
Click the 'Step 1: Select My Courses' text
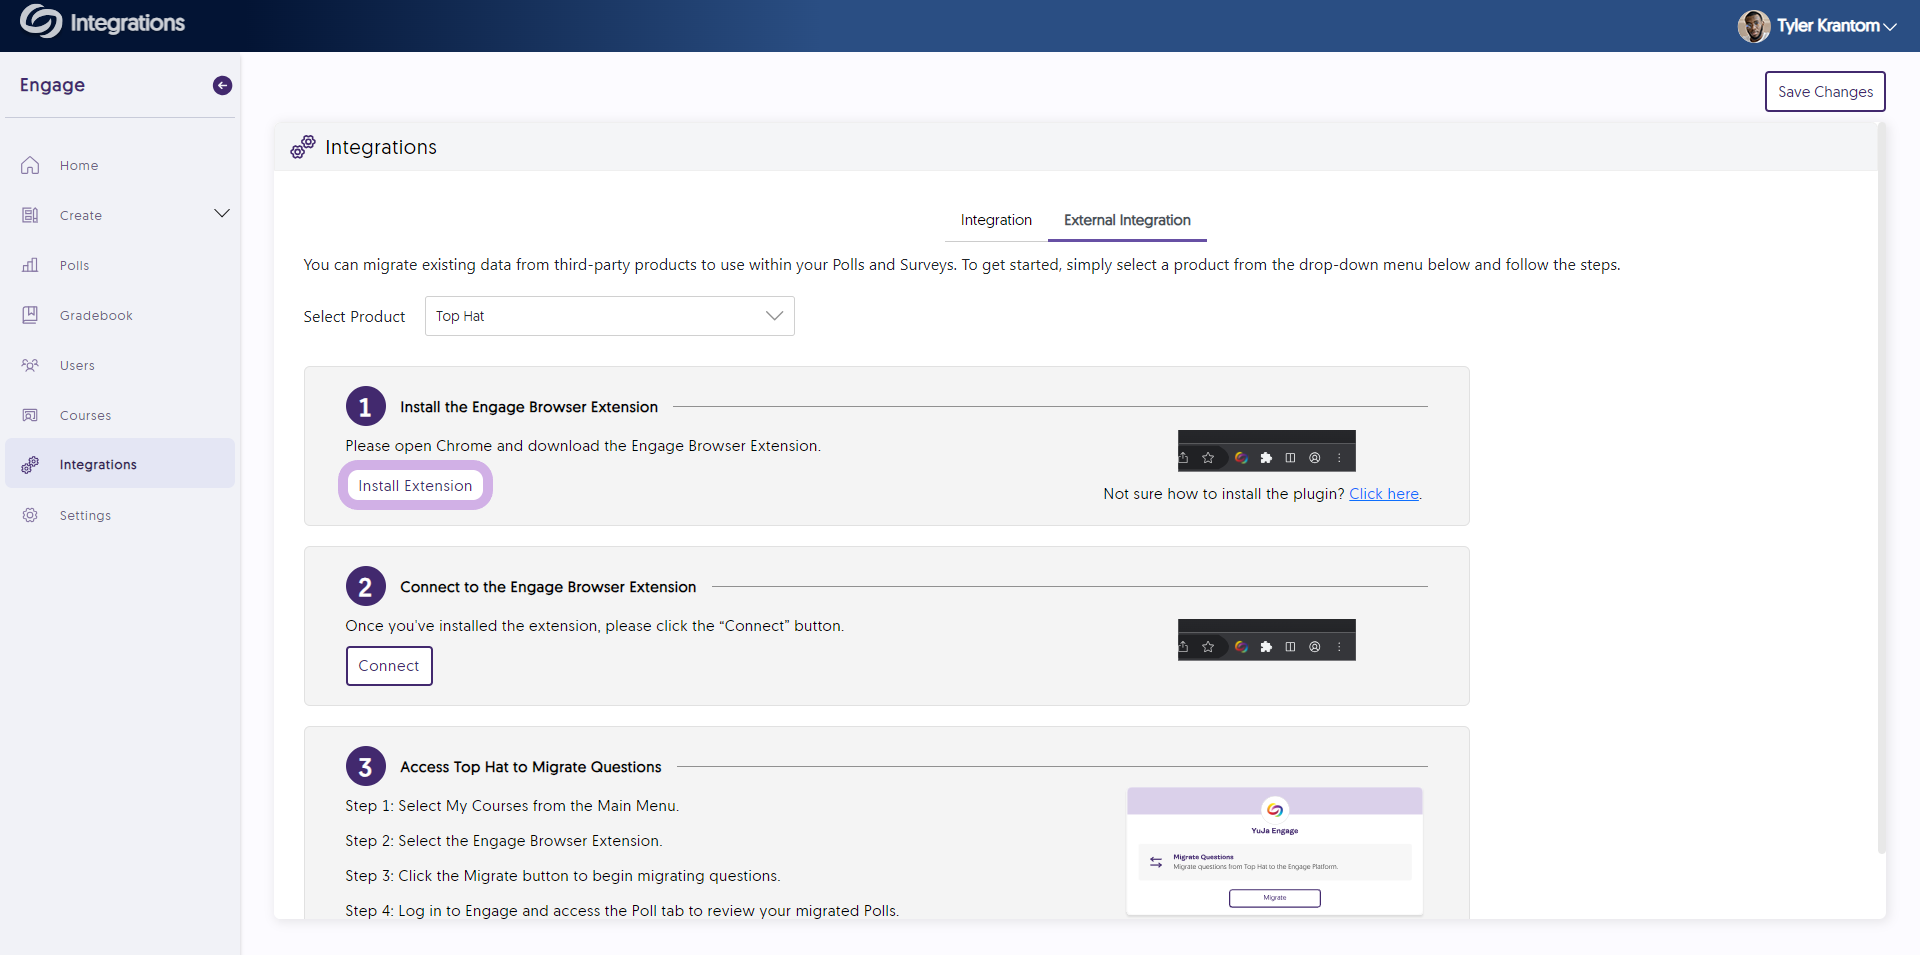[512, 806]
